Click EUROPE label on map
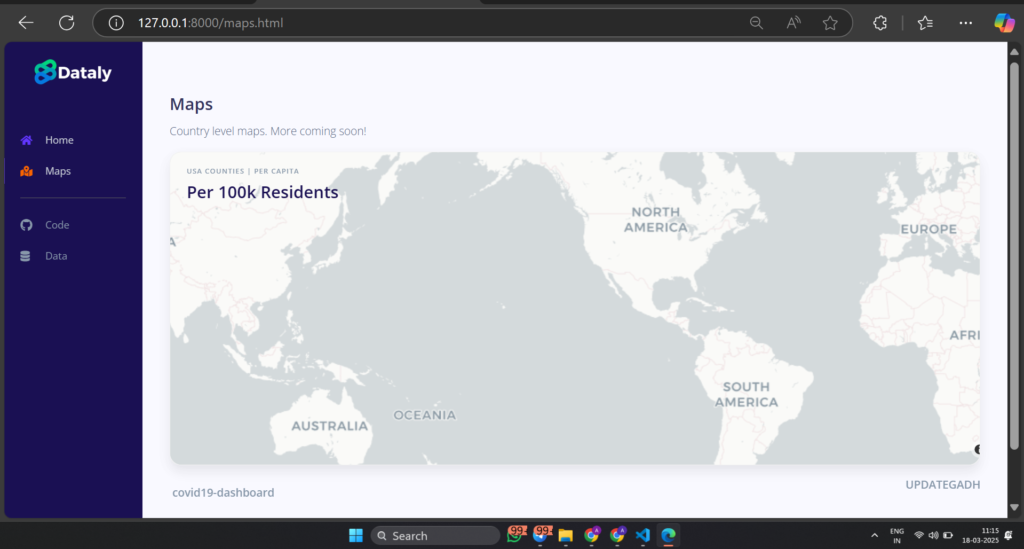This screenshot has height=549, width=1024. pos(929,229)
